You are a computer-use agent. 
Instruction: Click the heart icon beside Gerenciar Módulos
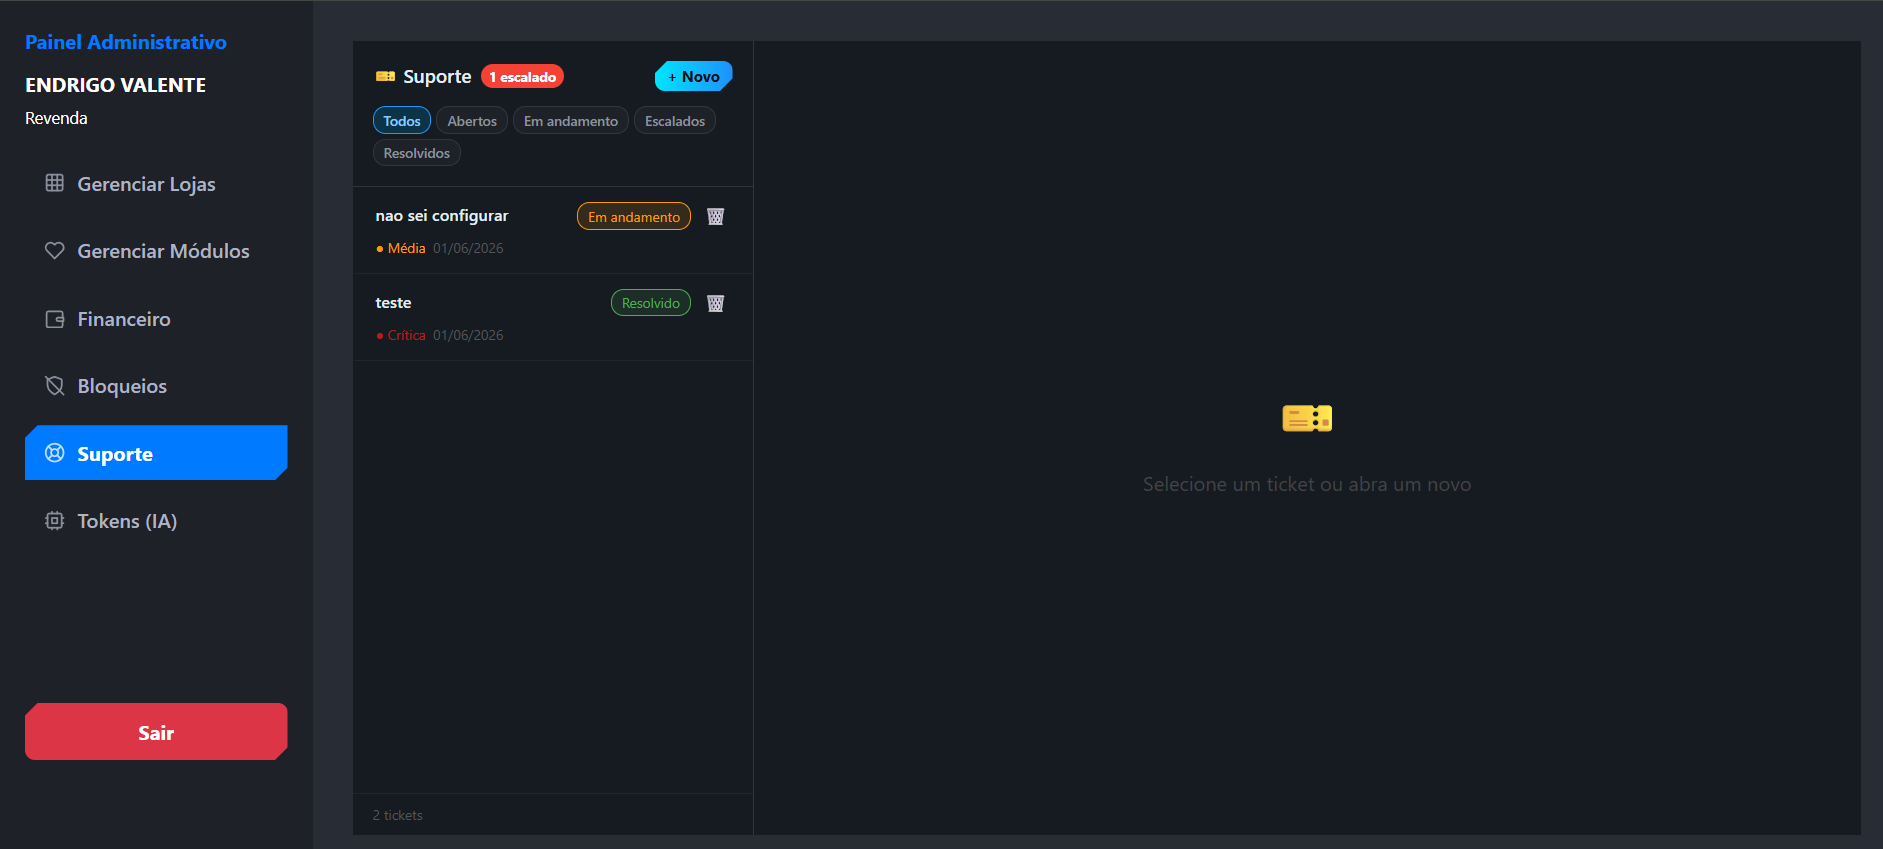[55, 250]
